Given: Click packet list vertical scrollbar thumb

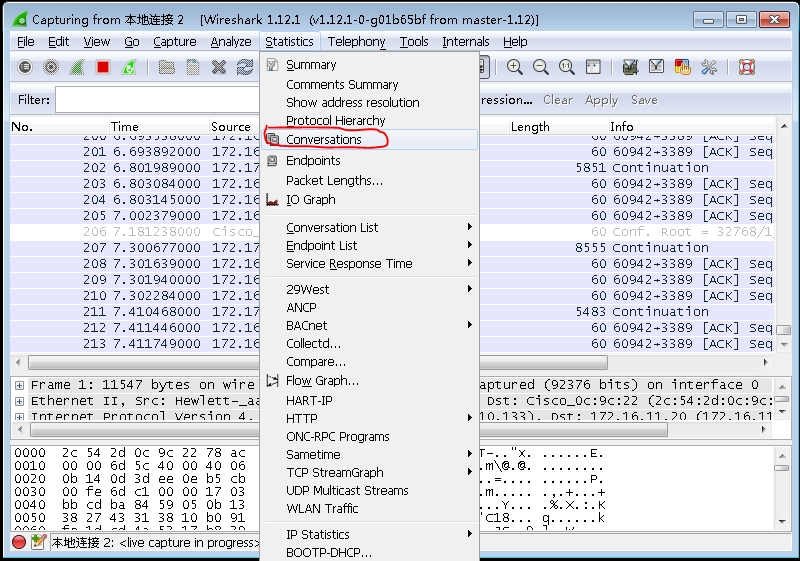Looking at the screenshot, I should coord(783,330).
